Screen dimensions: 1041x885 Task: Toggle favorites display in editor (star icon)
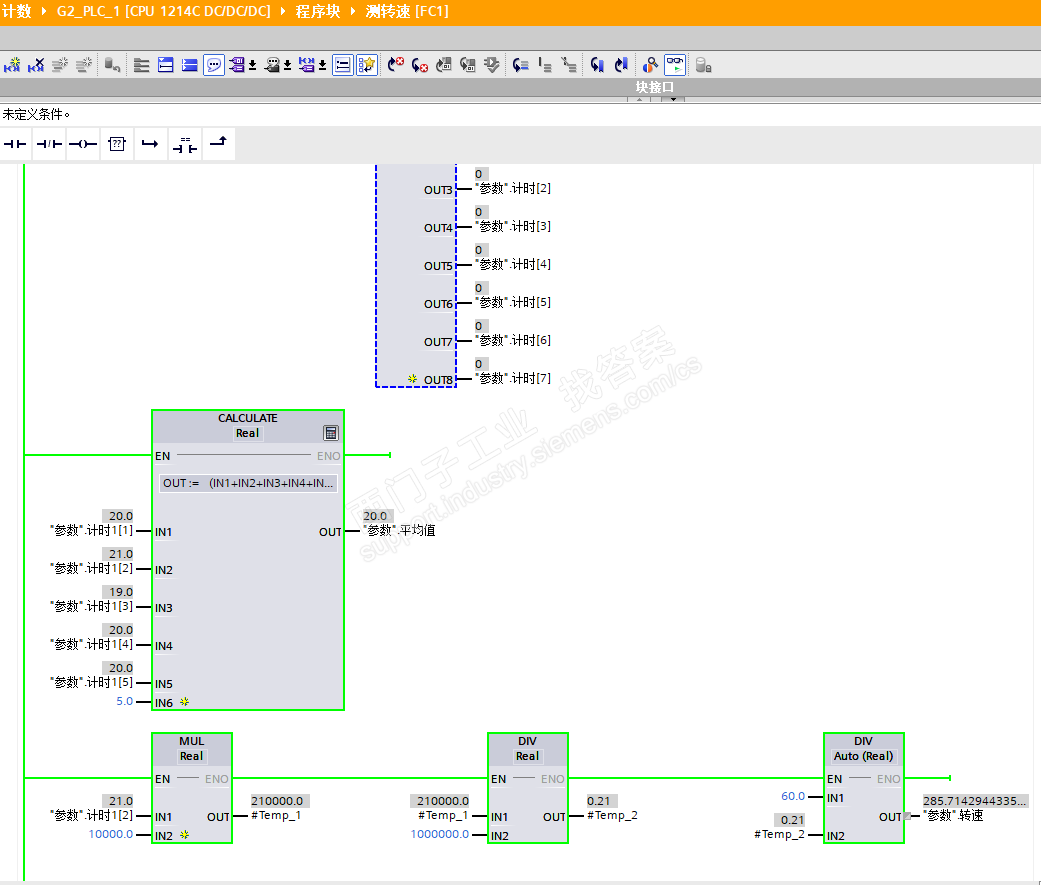pos(366,65)
